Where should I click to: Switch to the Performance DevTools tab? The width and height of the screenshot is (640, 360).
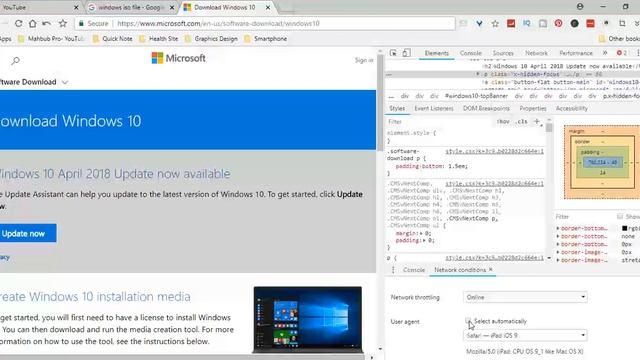576,53
